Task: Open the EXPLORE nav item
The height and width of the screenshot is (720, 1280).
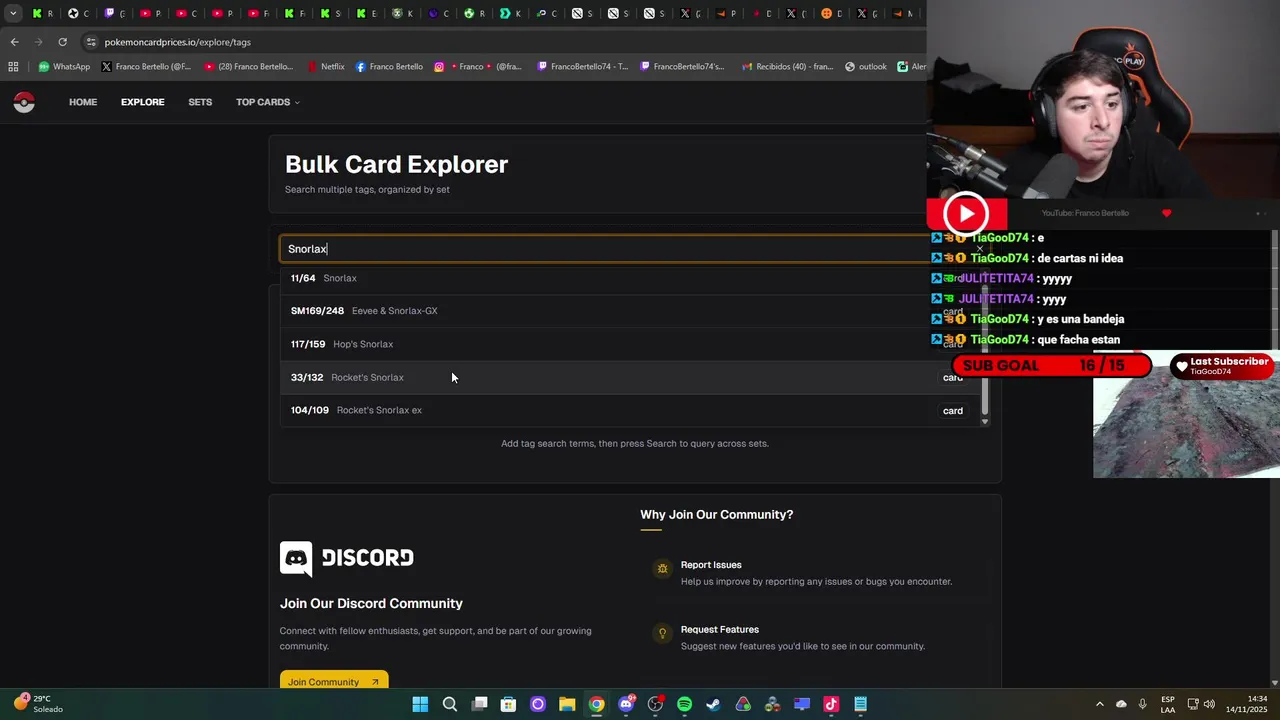Action: 143,102
